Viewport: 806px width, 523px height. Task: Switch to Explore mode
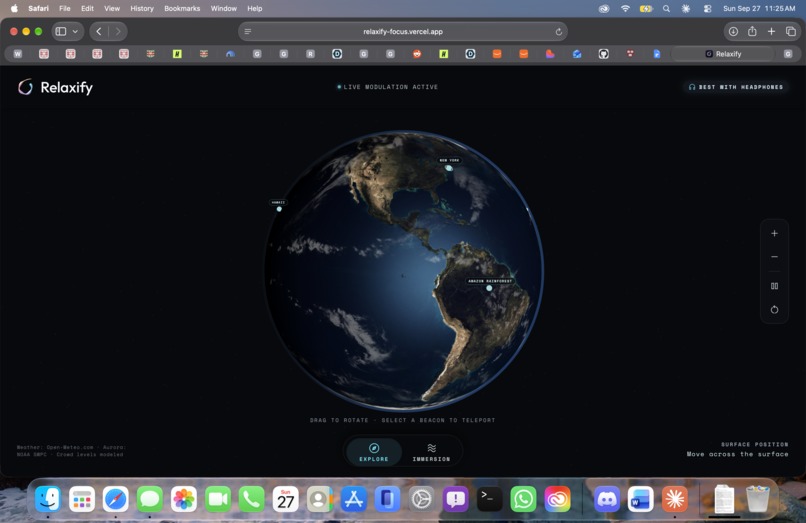(x=374, y=452)
